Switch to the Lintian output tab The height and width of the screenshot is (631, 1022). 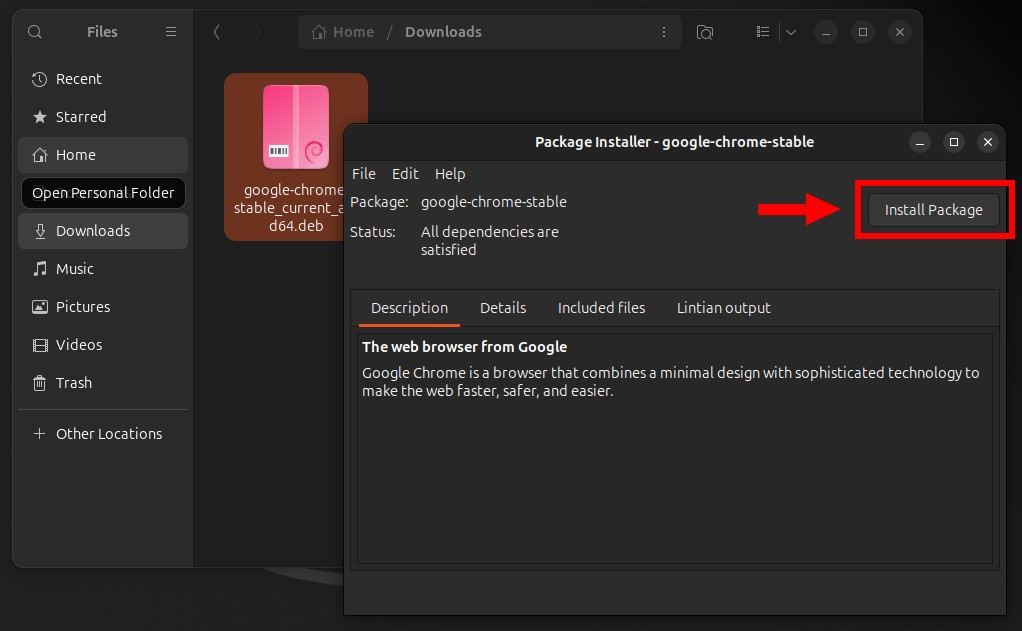pos(723,308)
